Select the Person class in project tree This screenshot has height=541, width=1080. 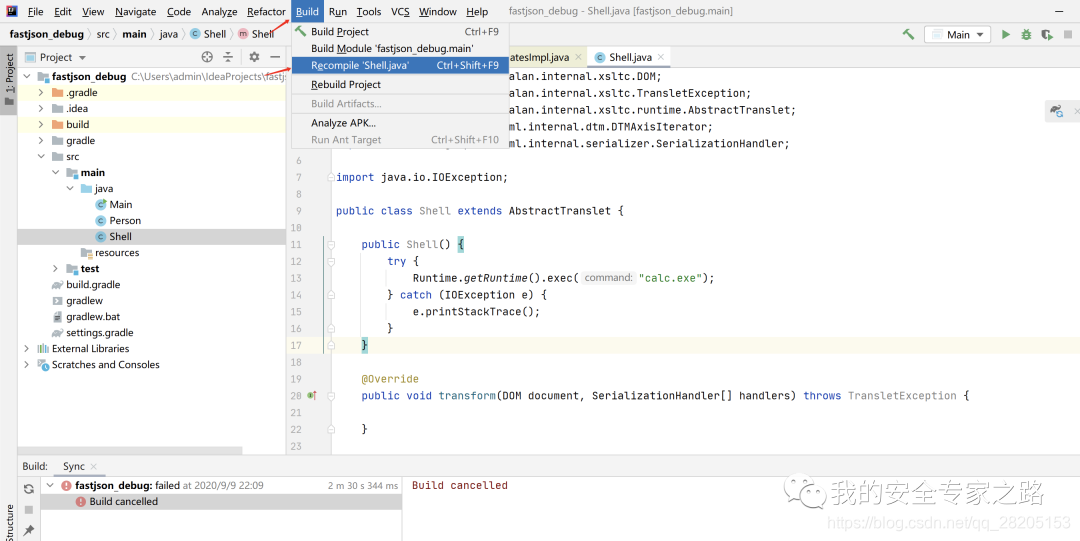tap(125, 221)
